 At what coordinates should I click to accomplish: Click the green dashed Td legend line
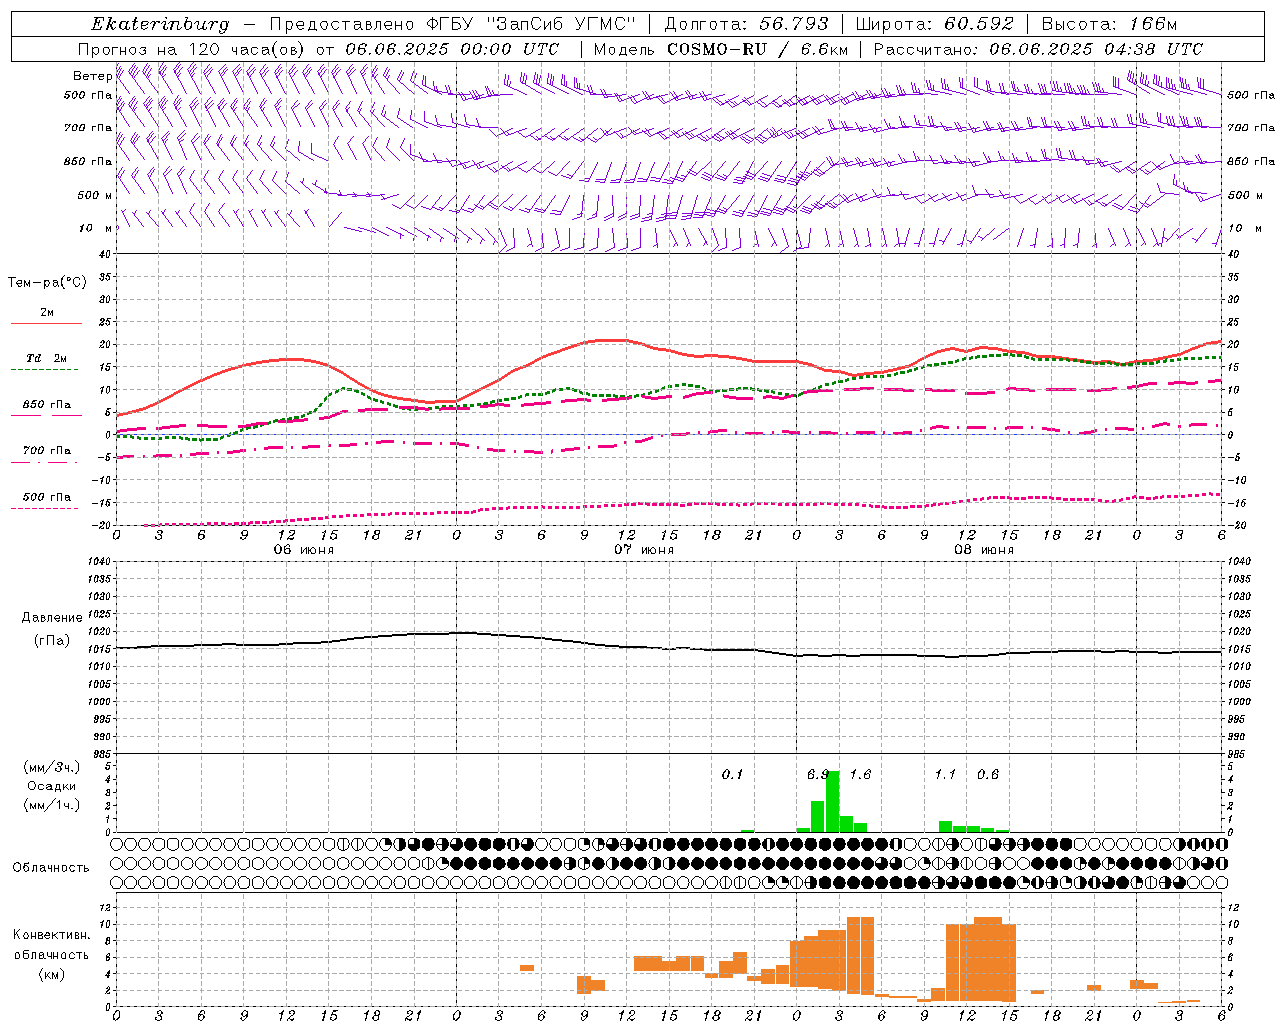(x=44, y=370)
